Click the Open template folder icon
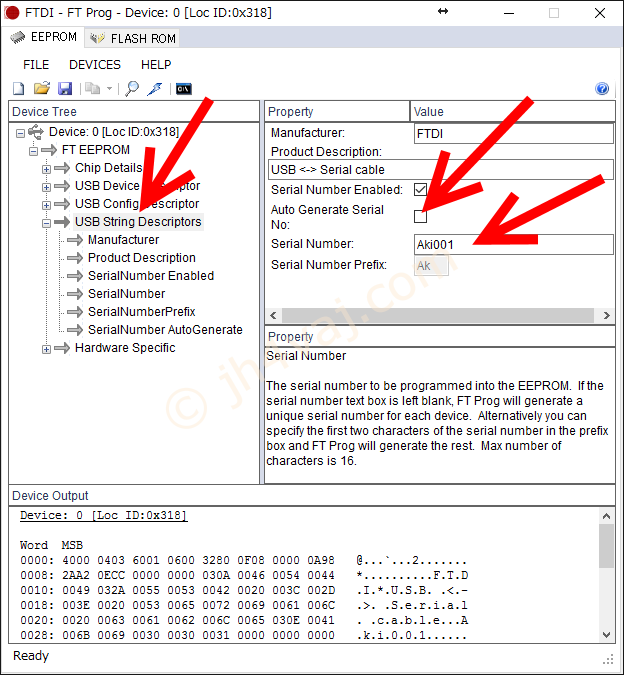 [42, 88]
